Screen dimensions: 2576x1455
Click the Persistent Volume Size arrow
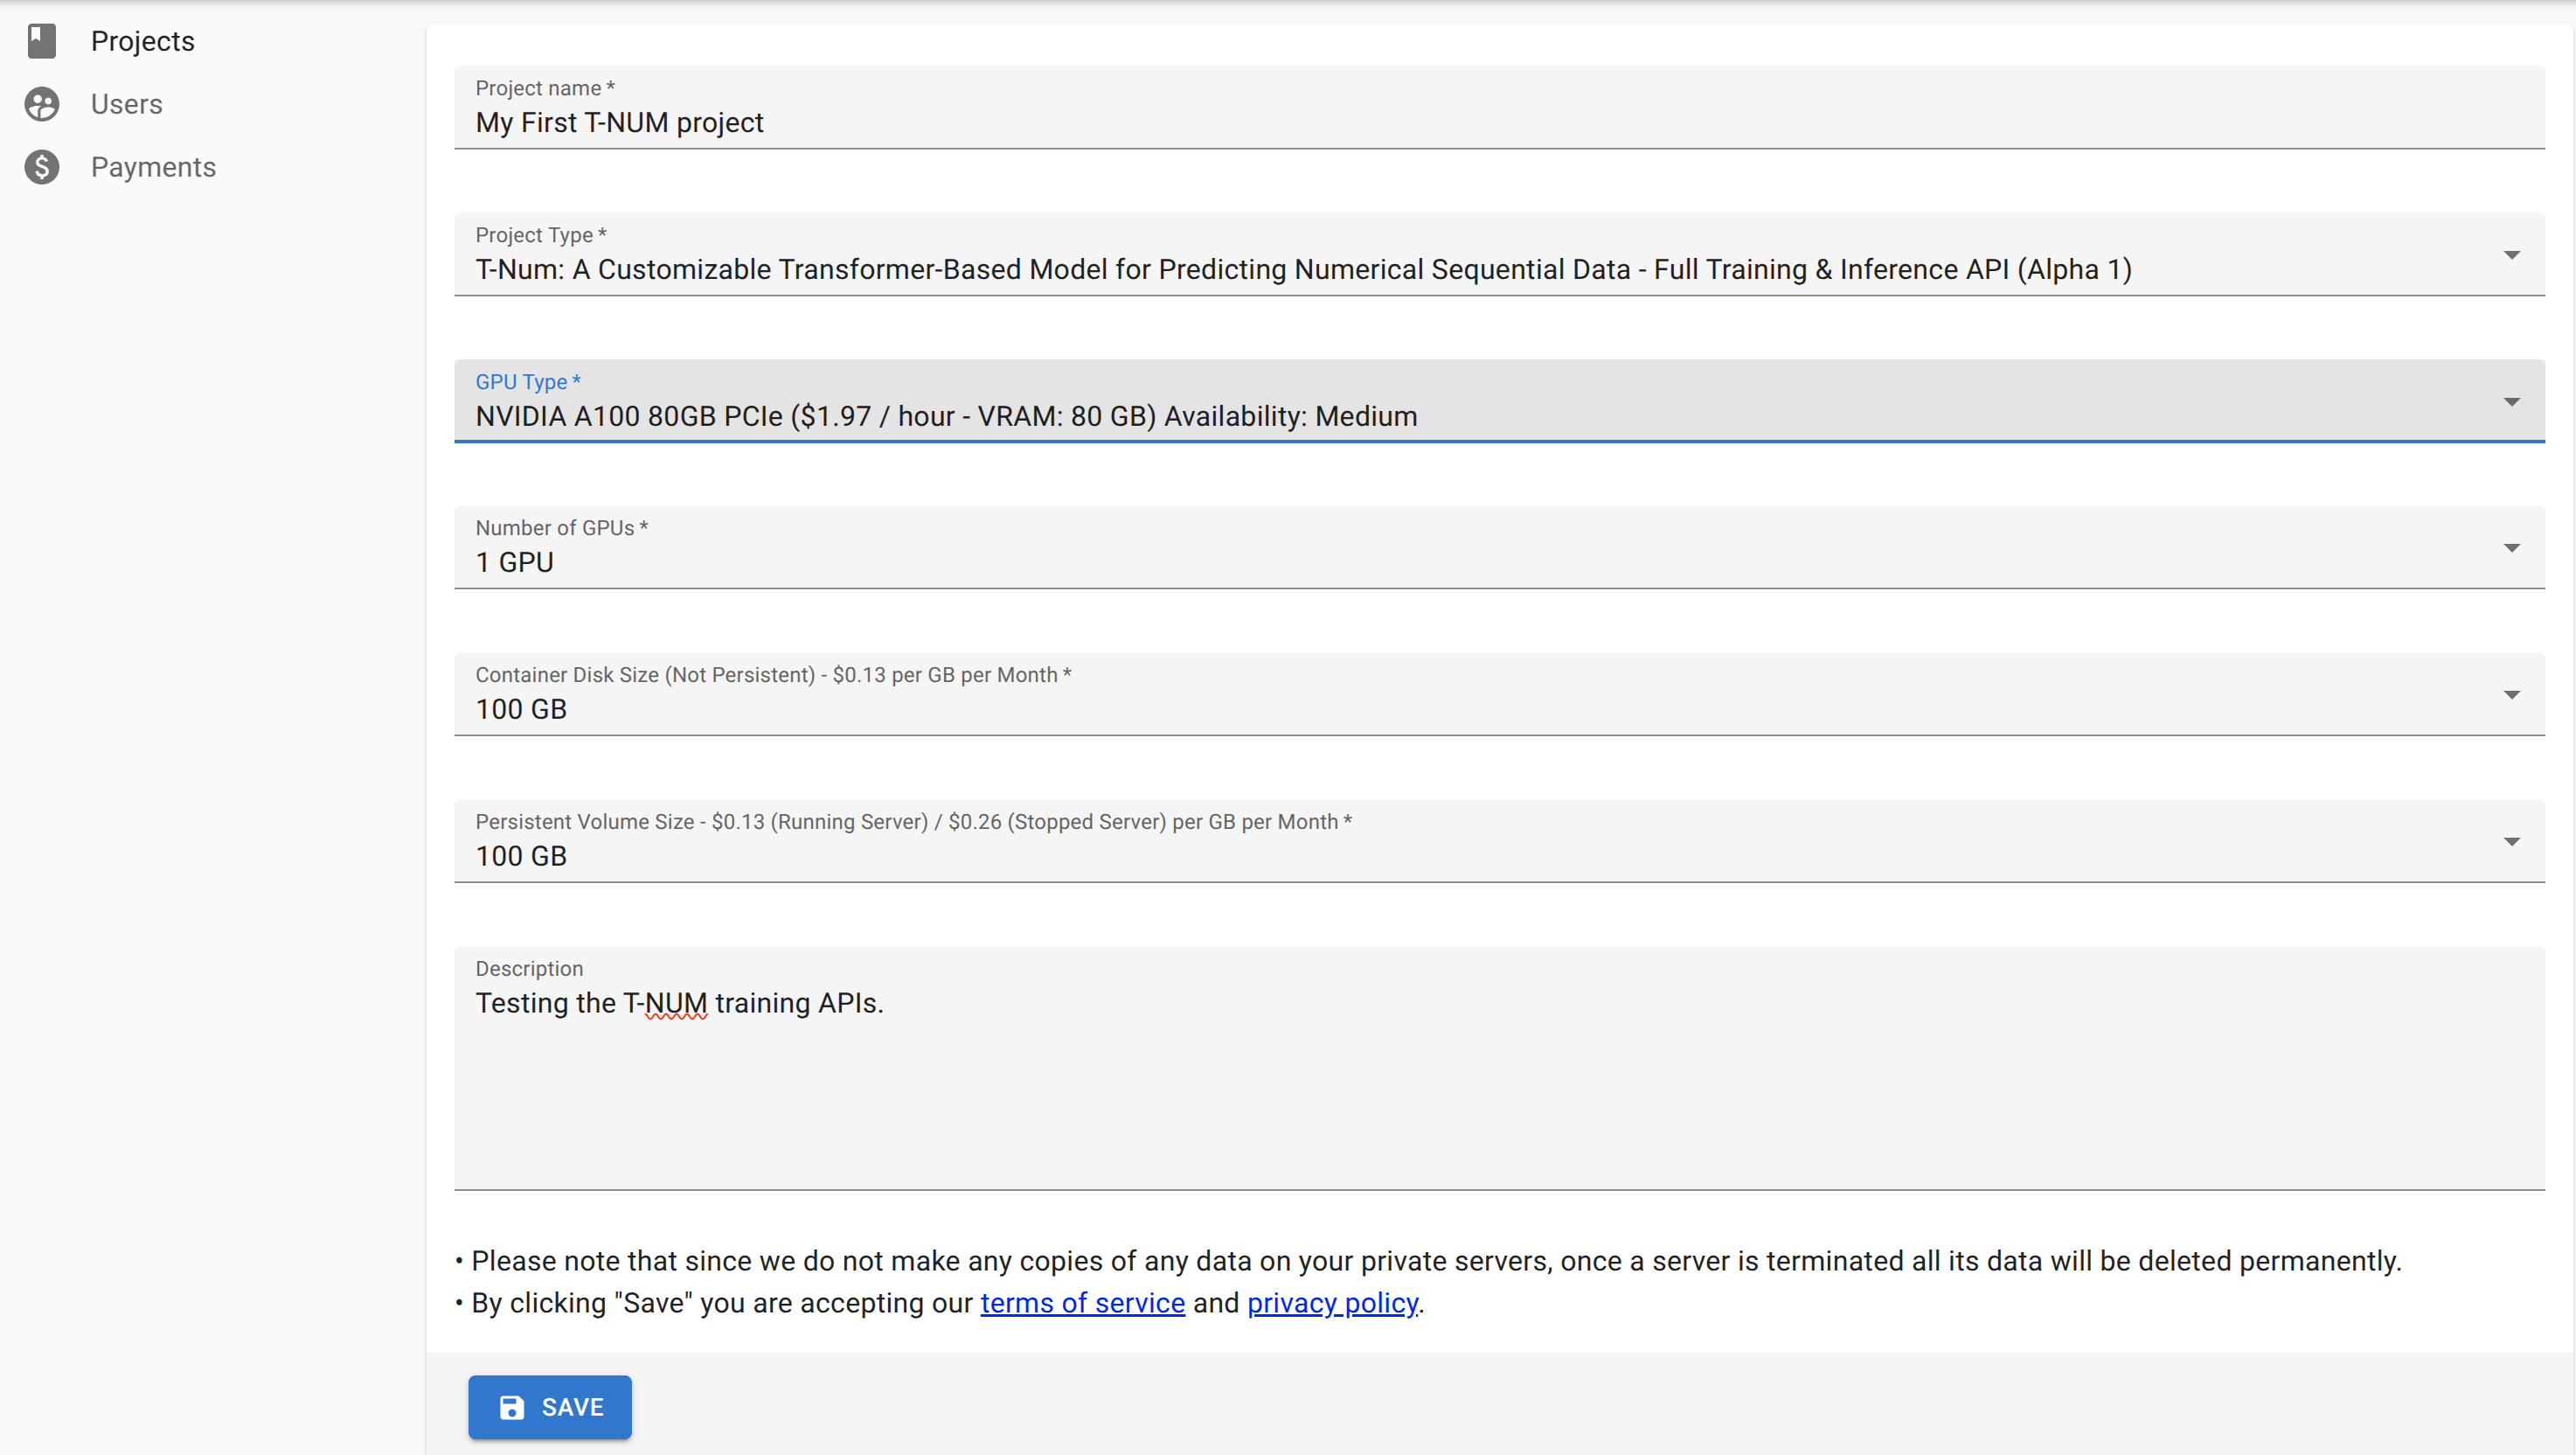coord(2511,842)
